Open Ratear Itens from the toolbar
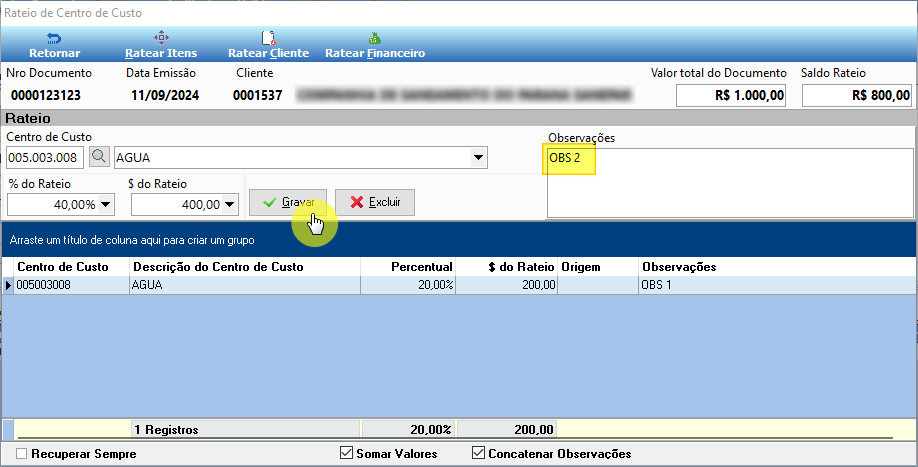The image size is (918, 467). [x=161, y=46]
